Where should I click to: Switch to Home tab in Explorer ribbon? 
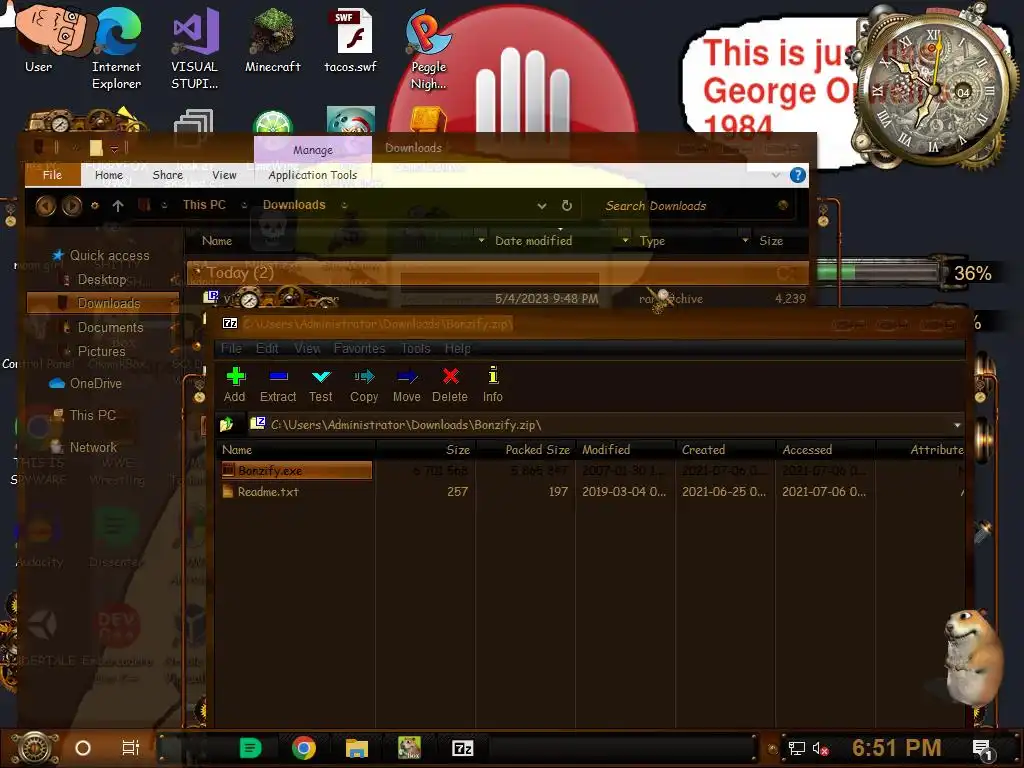point(108,175)
